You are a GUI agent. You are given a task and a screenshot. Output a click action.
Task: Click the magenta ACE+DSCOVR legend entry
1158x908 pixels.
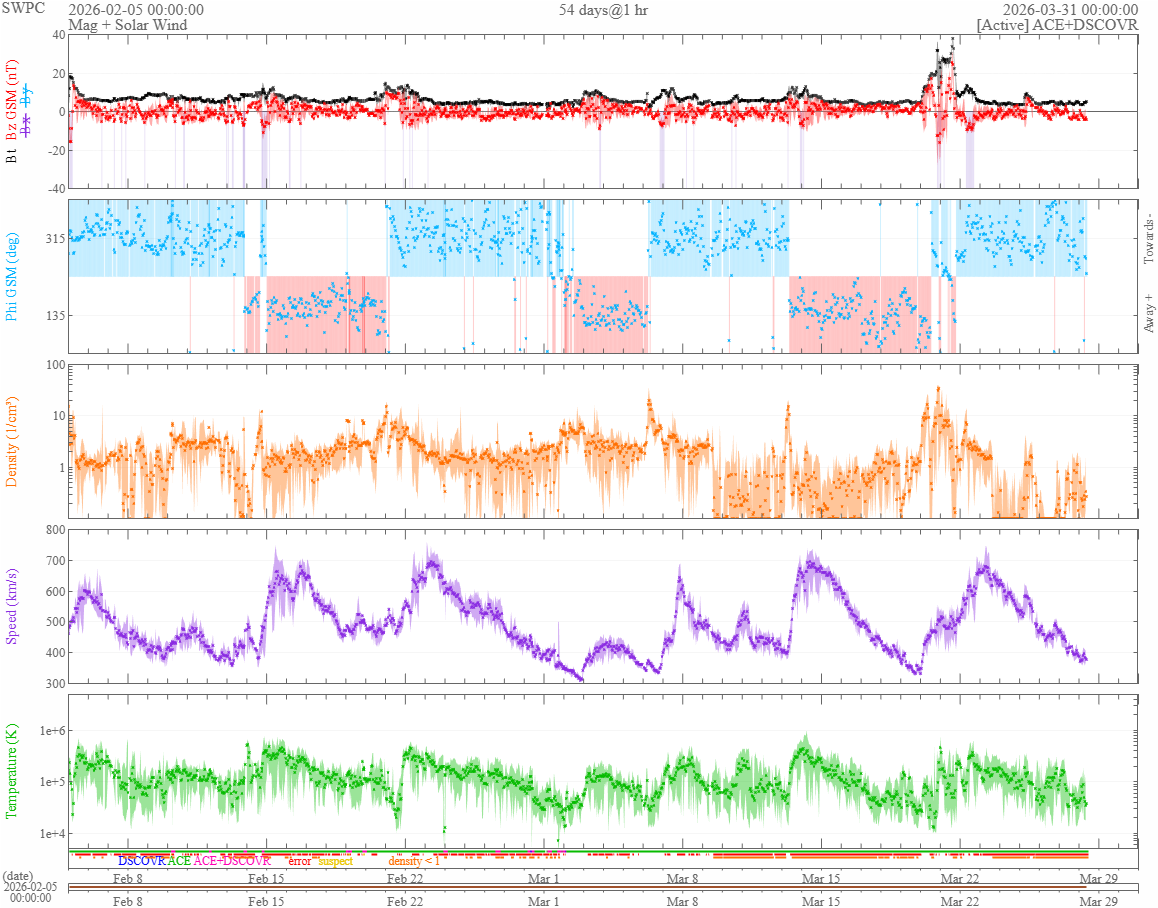click(x=232, y=861)
